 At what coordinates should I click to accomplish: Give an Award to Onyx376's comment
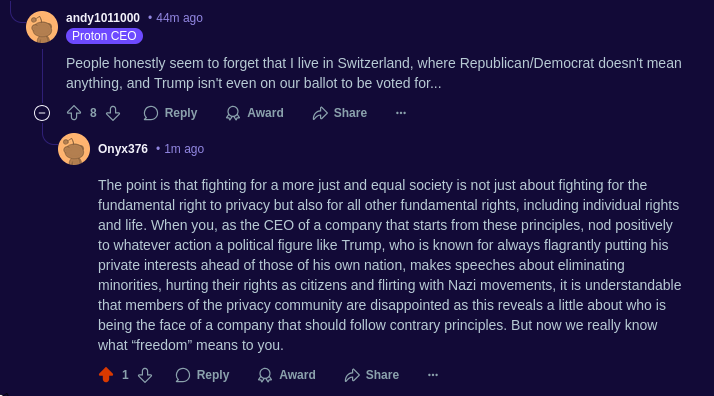click(x=286, y=375)
